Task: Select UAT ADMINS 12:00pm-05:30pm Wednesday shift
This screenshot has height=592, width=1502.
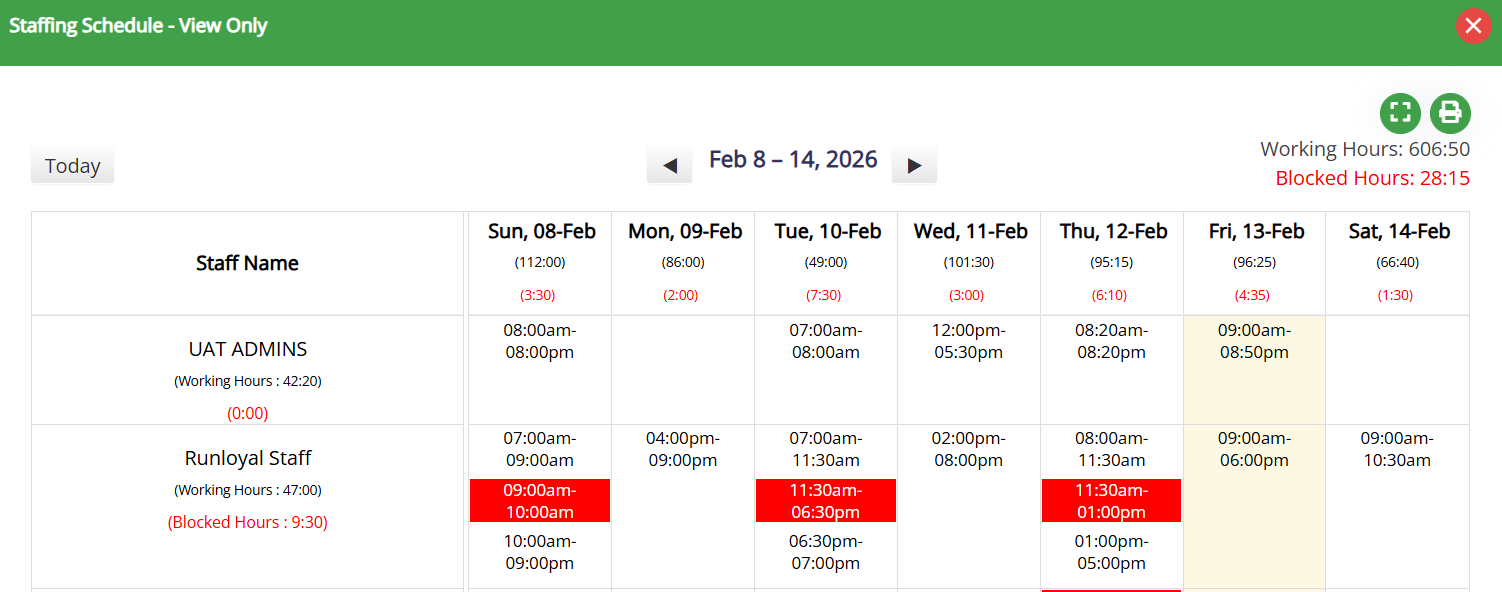Action: coord(968,341)
